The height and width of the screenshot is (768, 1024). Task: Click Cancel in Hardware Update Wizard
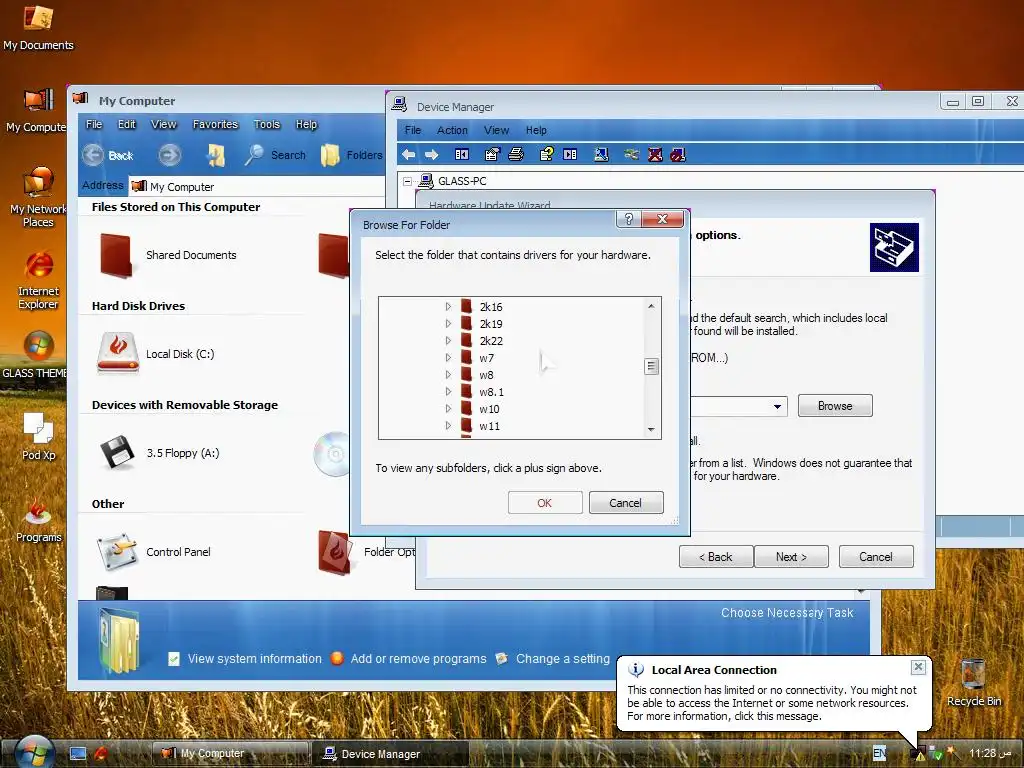click(876, 556)
